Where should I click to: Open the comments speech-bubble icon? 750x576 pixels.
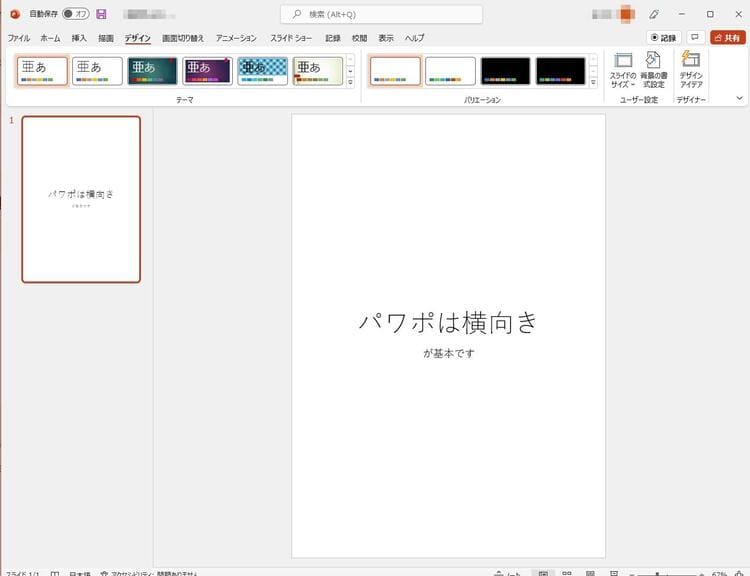click(695, 37)
